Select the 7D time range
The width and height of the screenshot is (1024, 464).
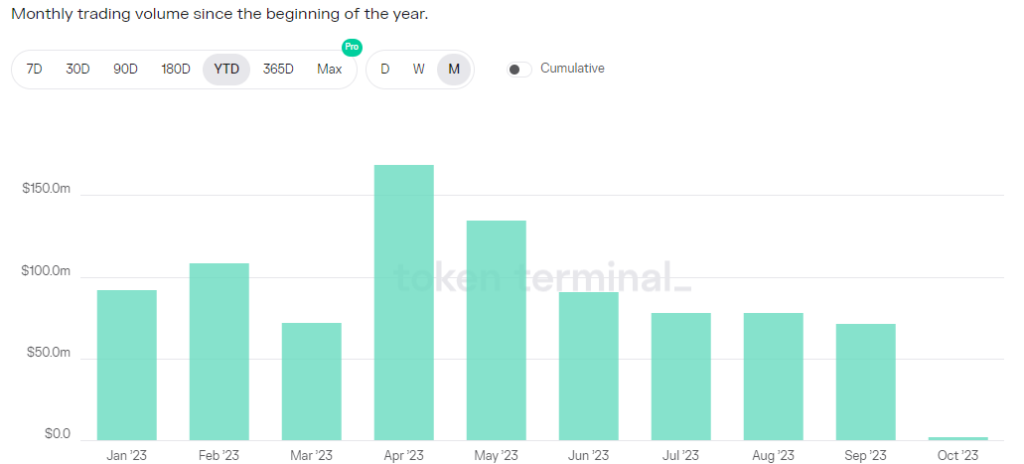(x=34, y=69)
